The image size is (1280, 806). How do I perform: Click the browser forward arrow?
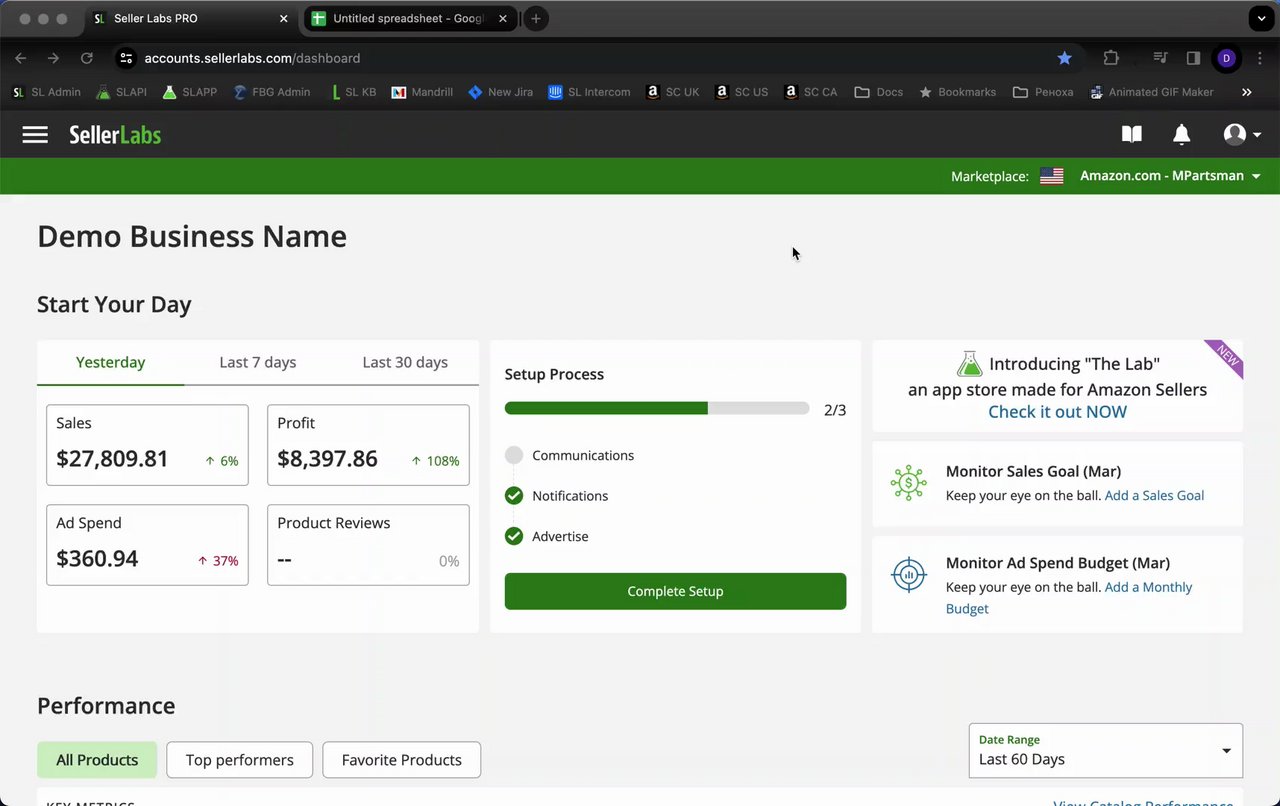[54, 58]
